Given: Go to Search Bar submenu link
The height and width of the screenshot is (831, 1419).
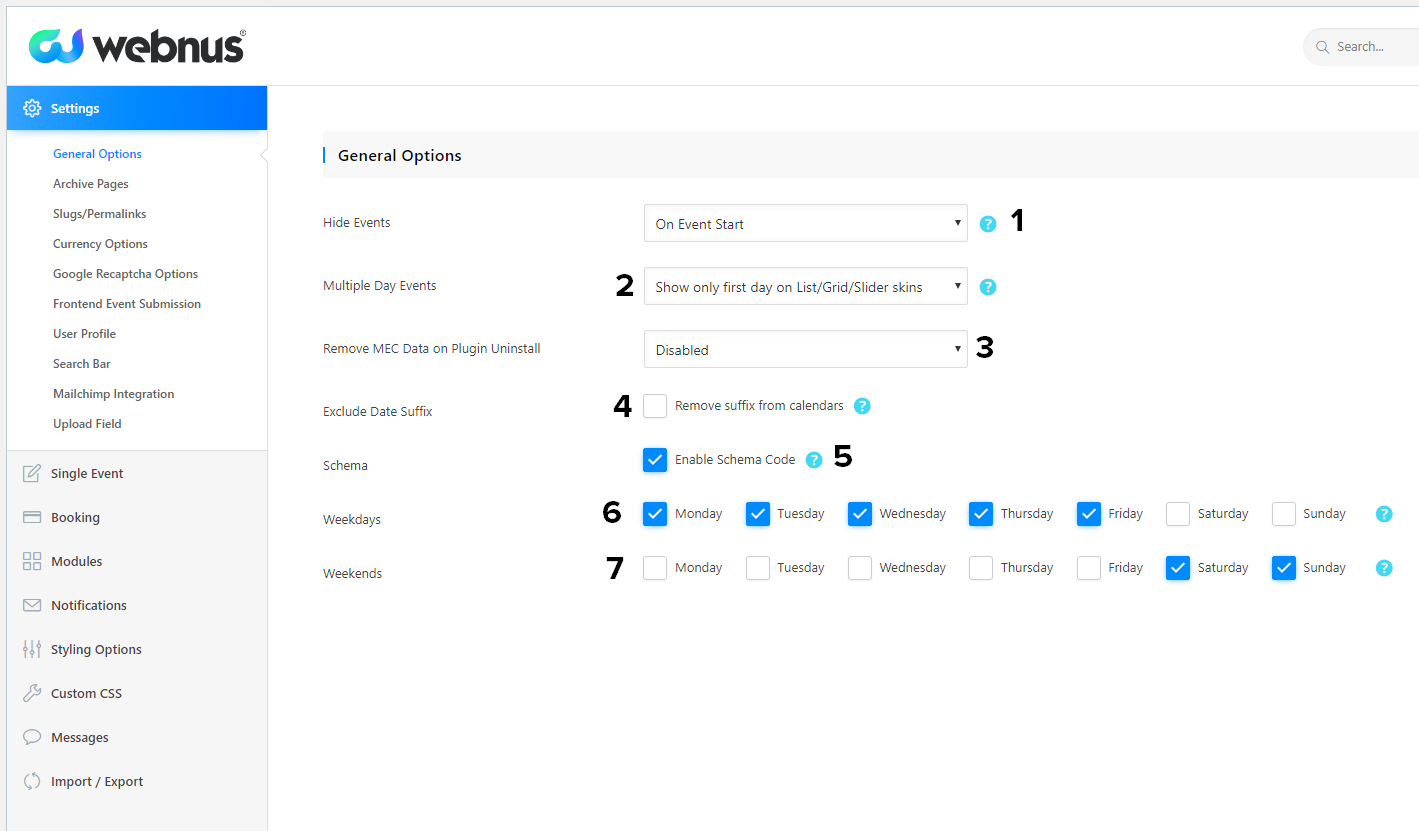Looking at the screenshot, I should coord(82,364).
